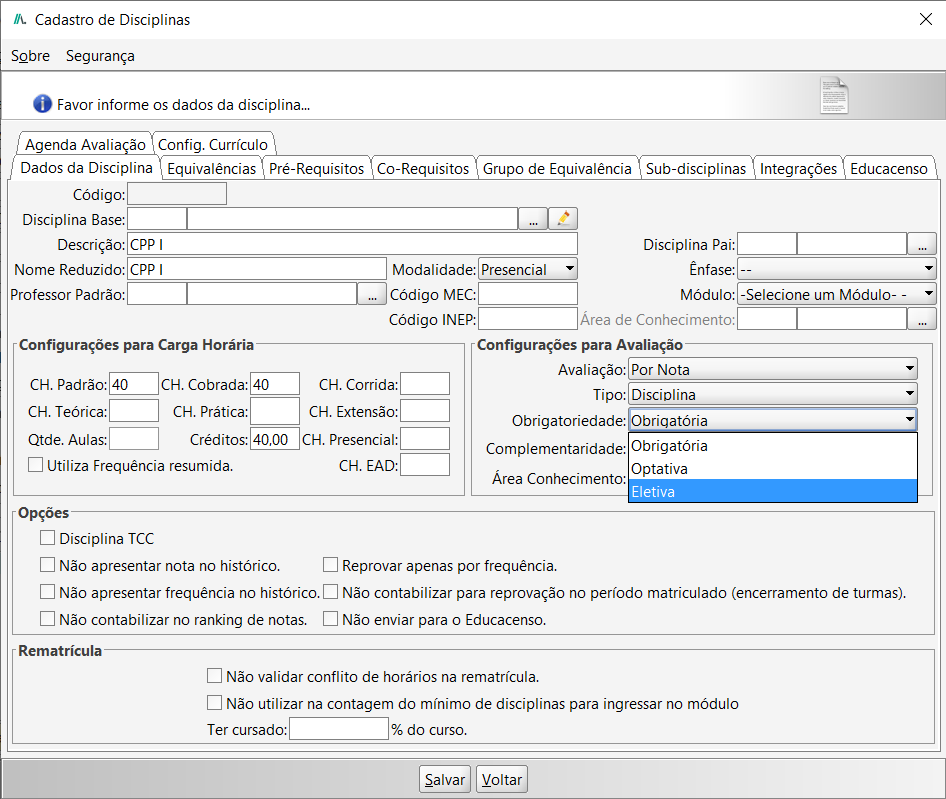Expand the Tipo dropdown
The image size is (946, 799).
click(773, 394)
